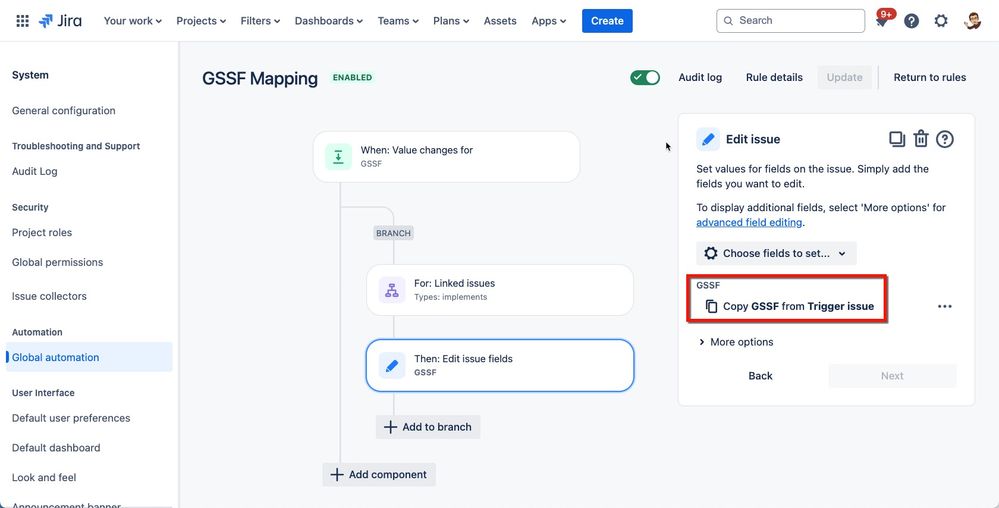Select the When: Value changes for card
999x508 pixels.
[x=447, y=157]
